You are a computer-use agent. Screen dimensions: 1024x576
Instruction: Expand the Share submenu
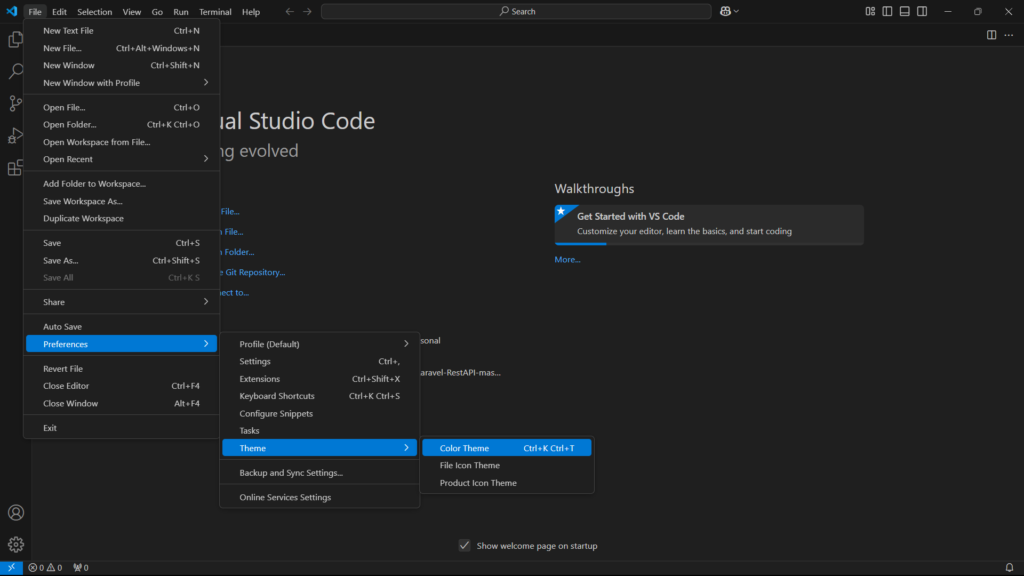pos(121,302)
